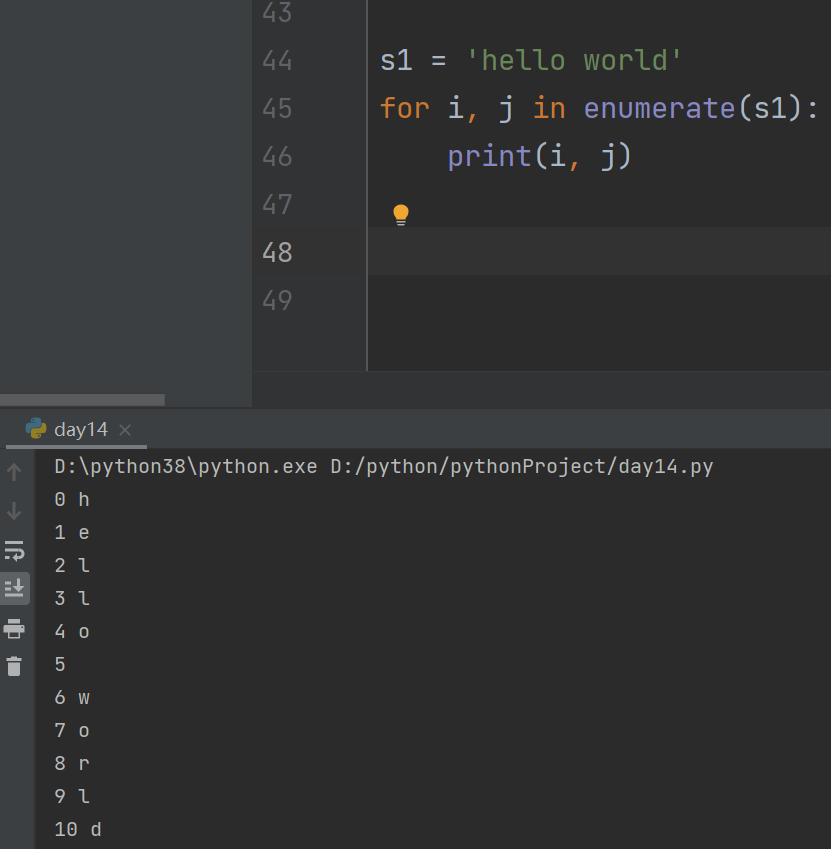Click line number 46 in the gutter
Image resolution: width=831 pixels, height=849 pixels.
277,156
